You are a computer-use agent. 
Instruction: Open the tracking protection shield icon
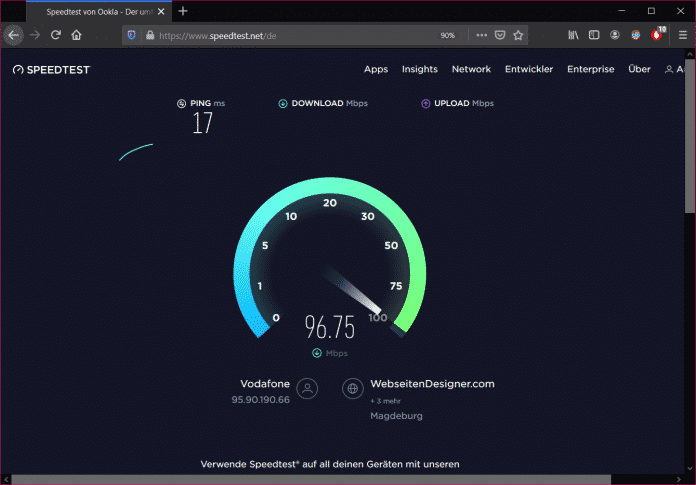(131, 35)
